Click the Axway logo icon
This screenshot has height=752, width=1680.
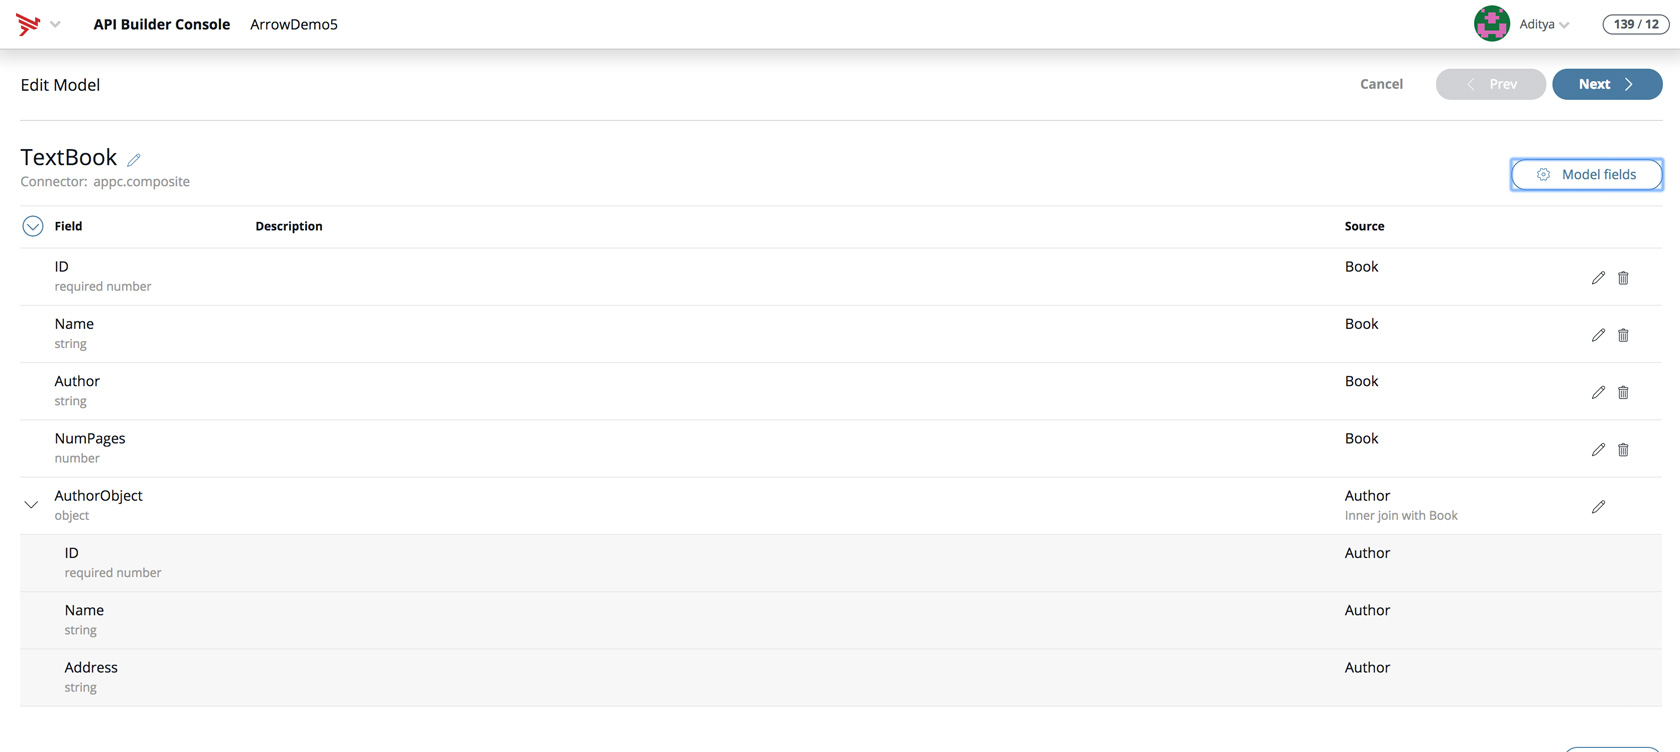(x=28, y=24)
